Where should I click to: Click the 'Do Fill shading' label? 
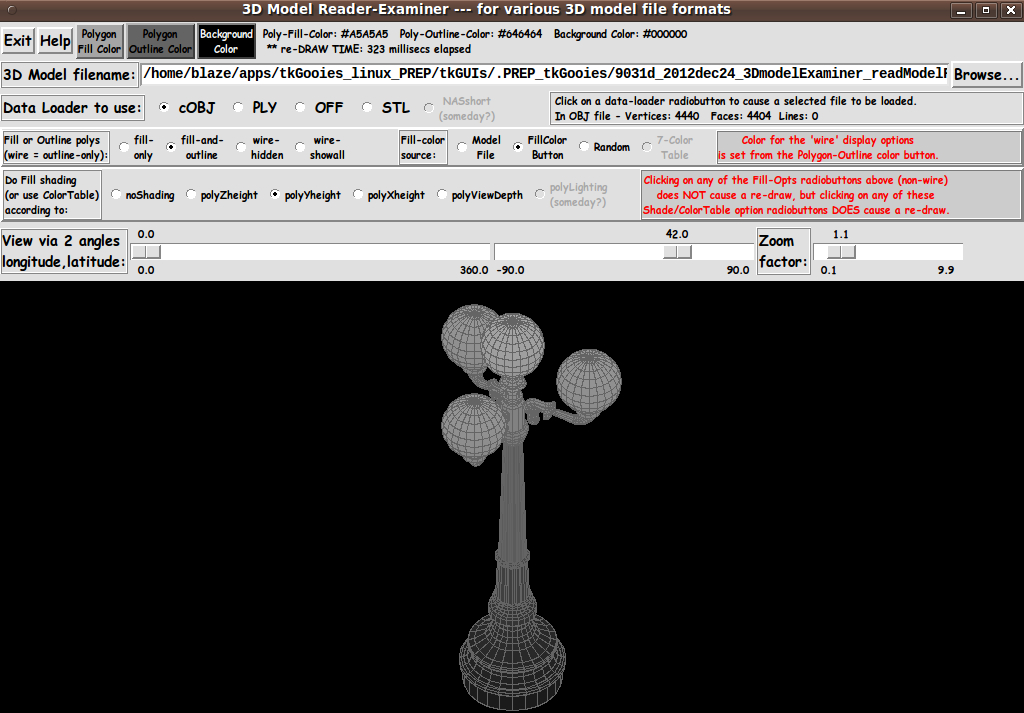coord(52,195)
